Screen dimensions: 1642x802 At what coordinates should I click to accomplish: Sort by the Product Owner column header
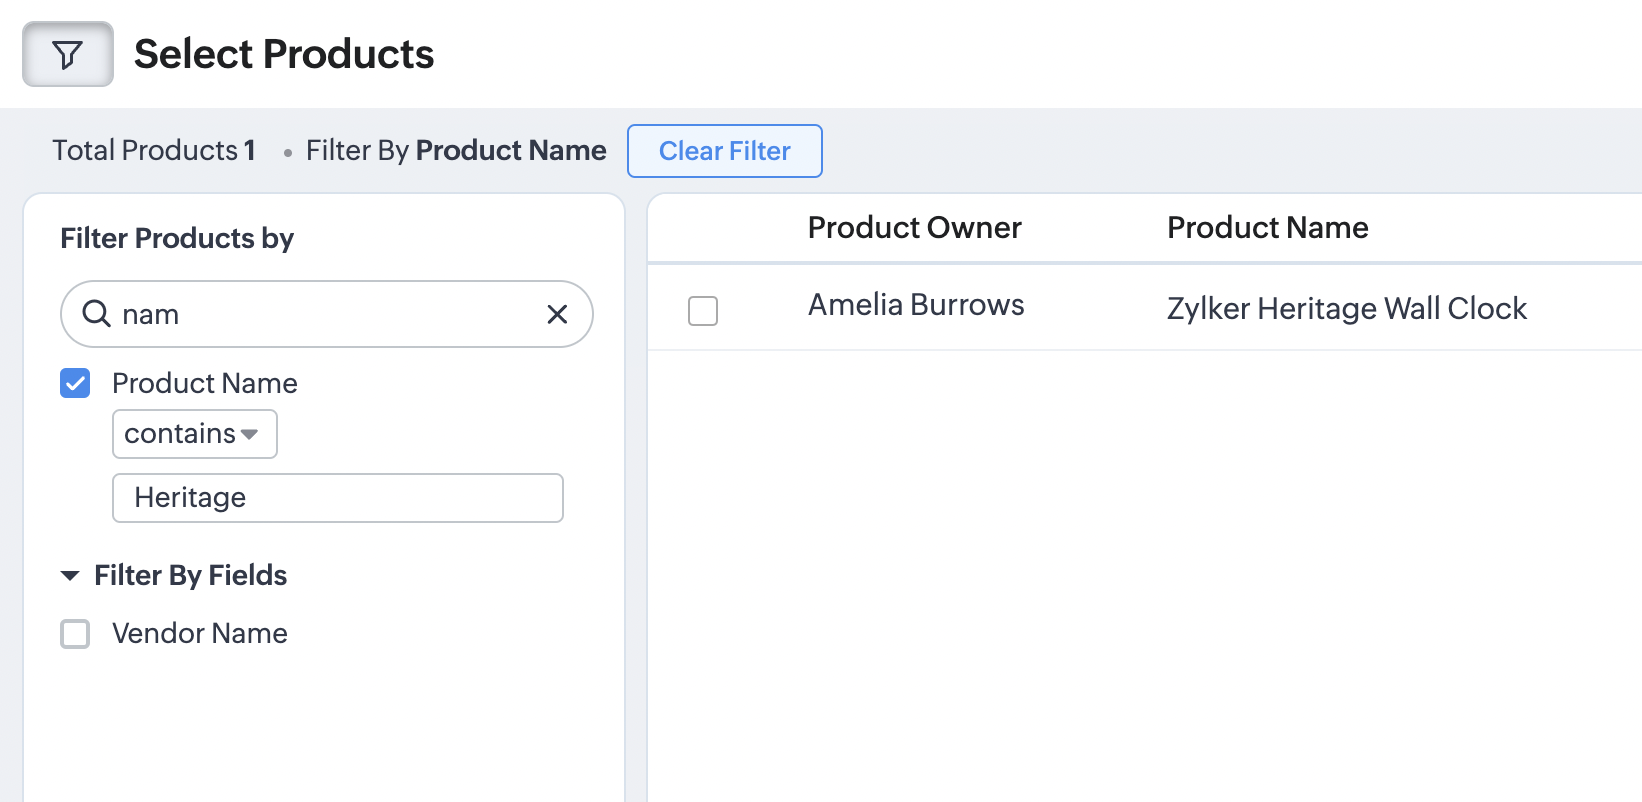[x=914, y=228]
